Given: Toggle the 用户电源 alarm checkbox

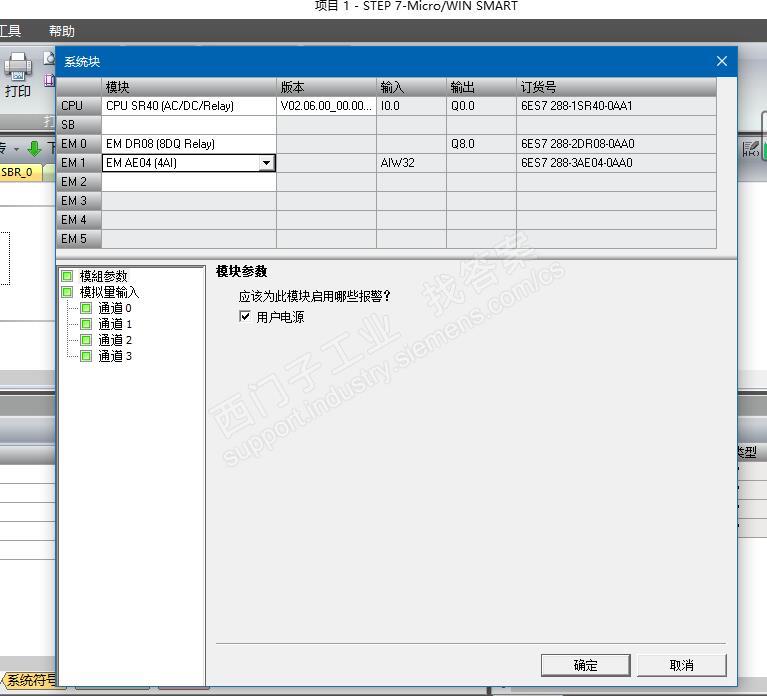Looking at the screenshot, I should (245, 316).
